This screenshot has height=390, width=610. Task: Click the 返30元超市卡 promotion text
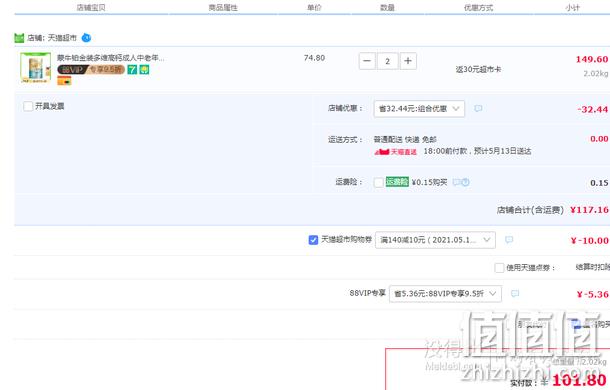click(478, 69)
